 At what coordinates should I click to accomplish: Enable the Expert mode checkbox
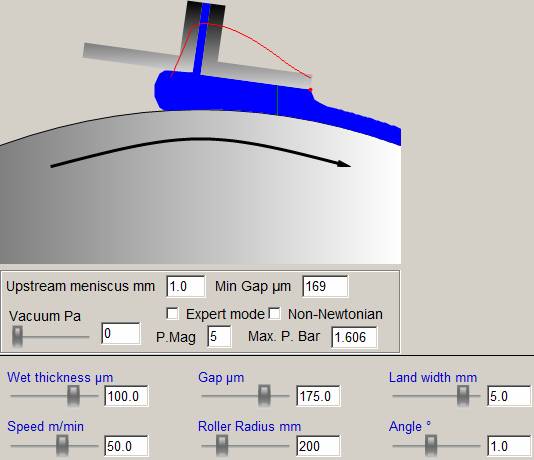click(172, 314)
